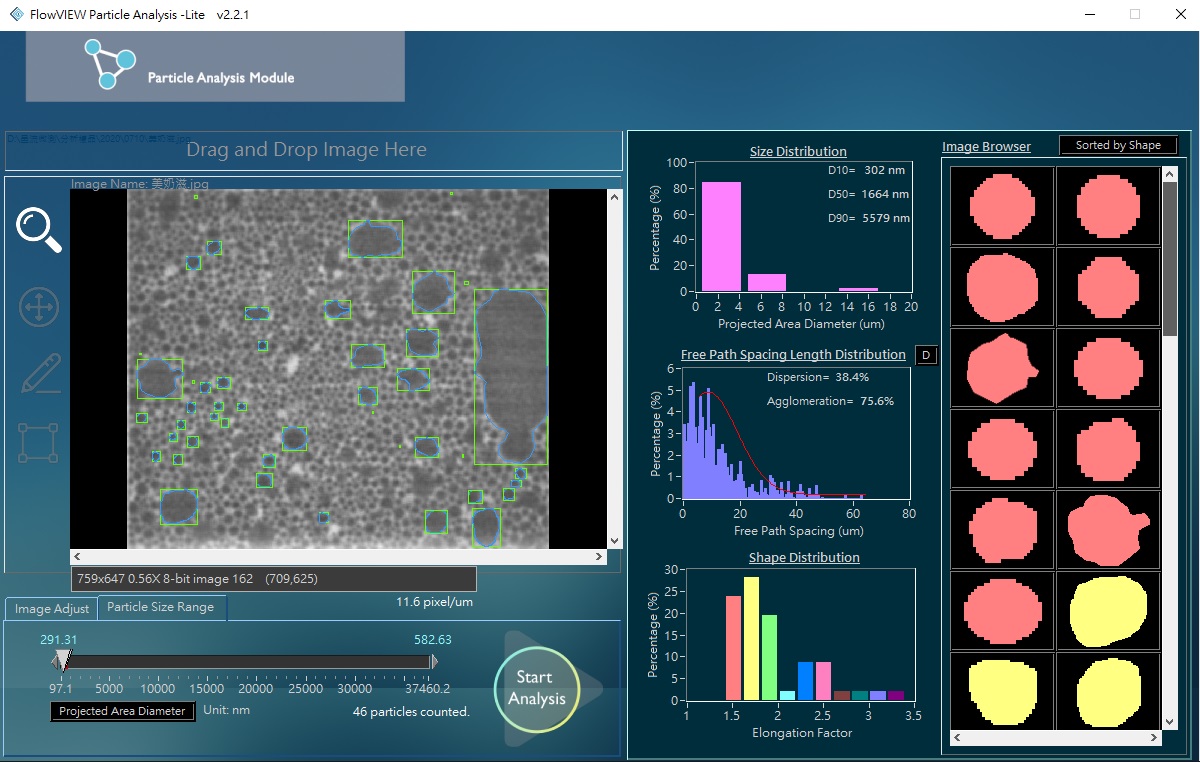1200x762 pixels.
Task: Open the Projected Area Diameter dropdown
Action: point(122,711)
